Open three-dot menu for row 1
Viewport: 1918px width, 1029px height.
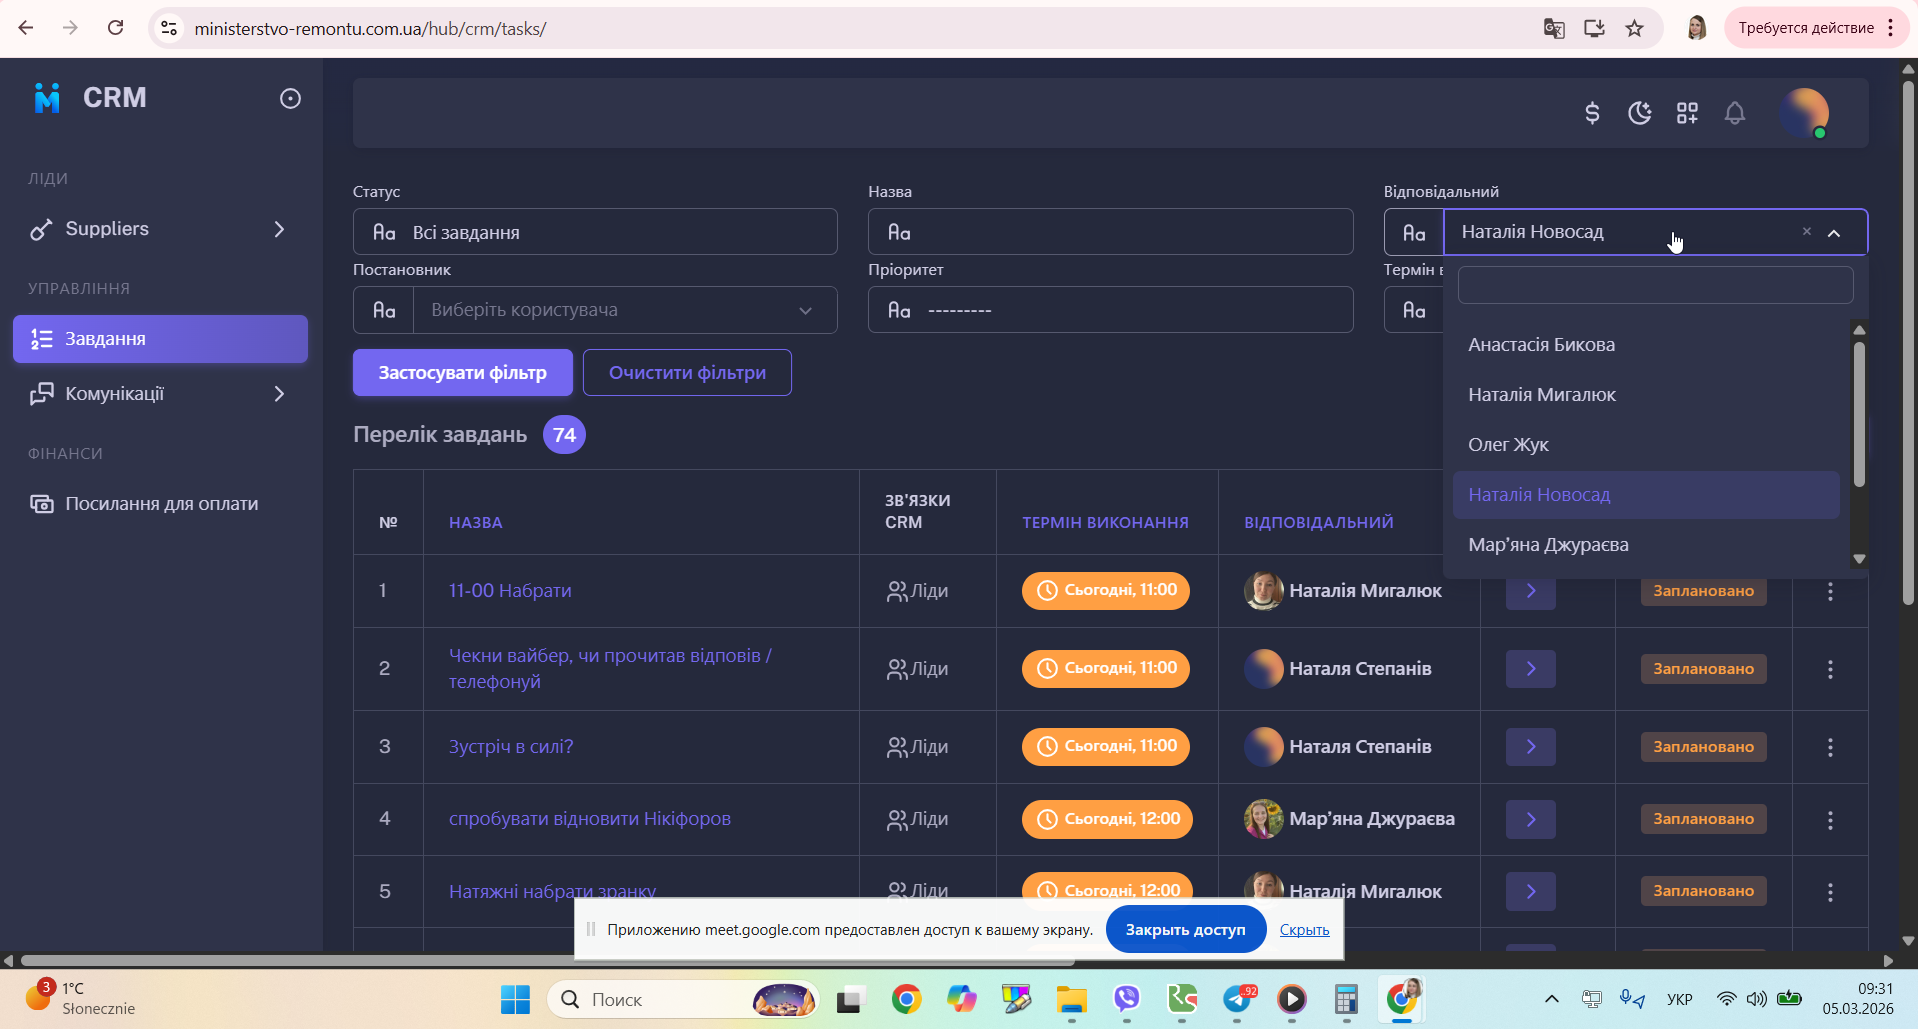click(1830, 591)
